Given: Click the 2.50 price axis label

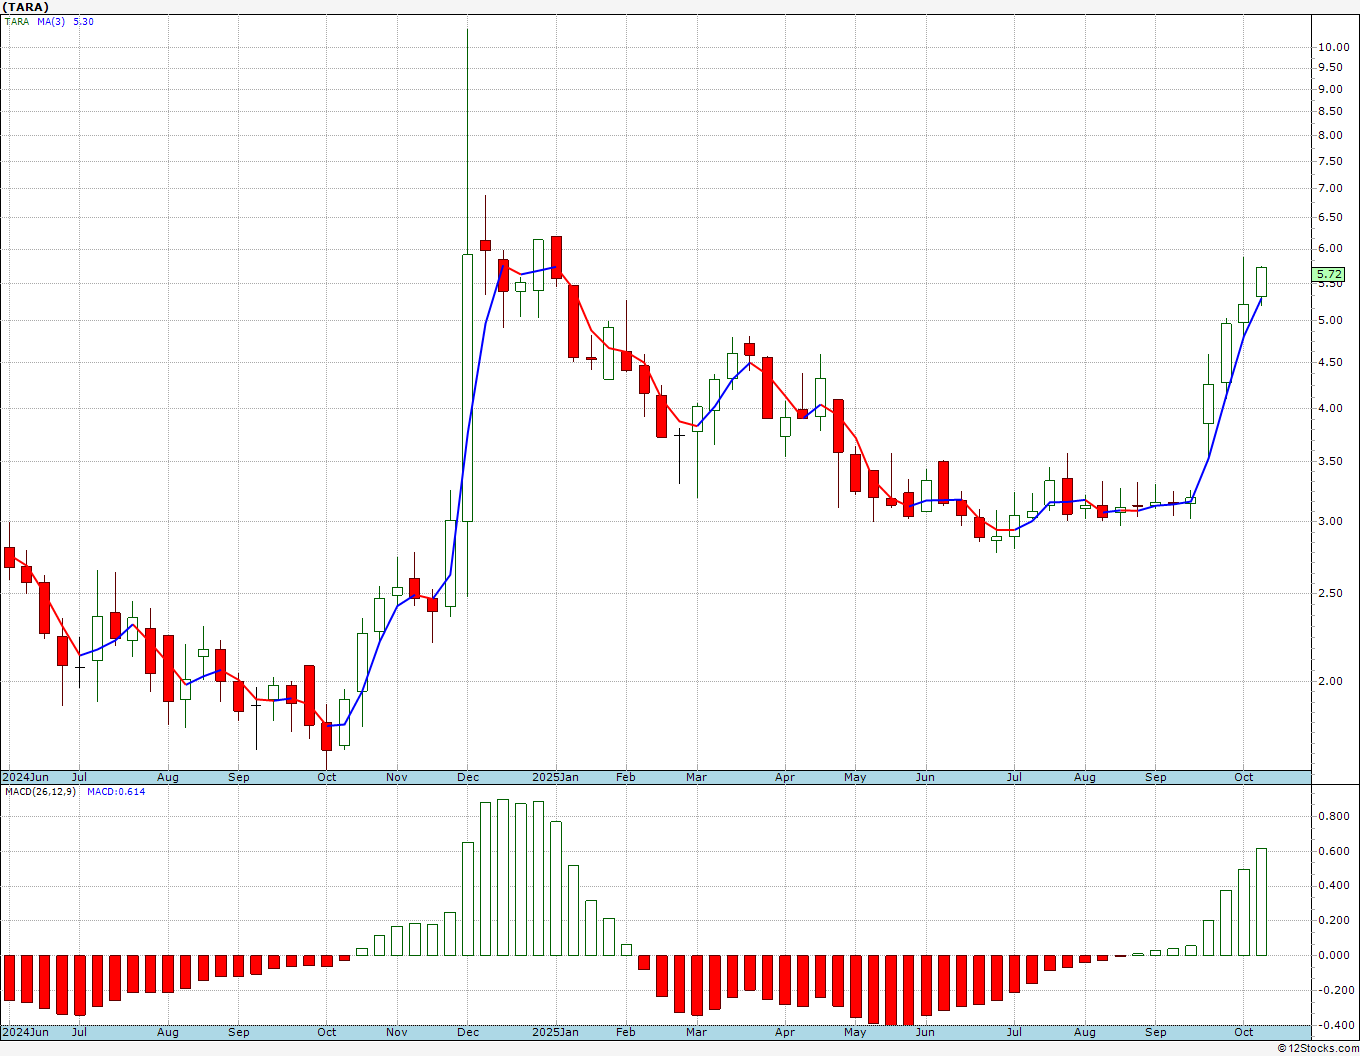Looking at the screenshot, I should pos(1330,593).
